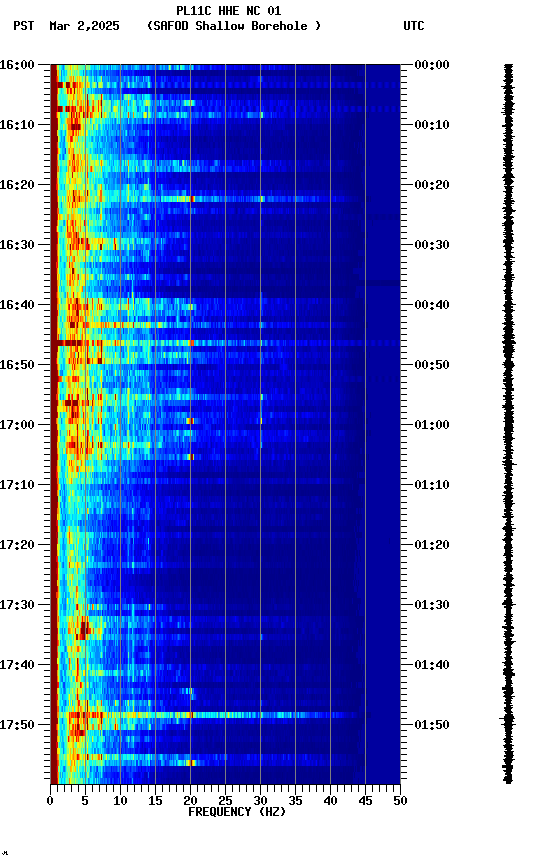Screen dimensions: 552x864
Task: Select the UTC timezone label
Action: (414, 26)
